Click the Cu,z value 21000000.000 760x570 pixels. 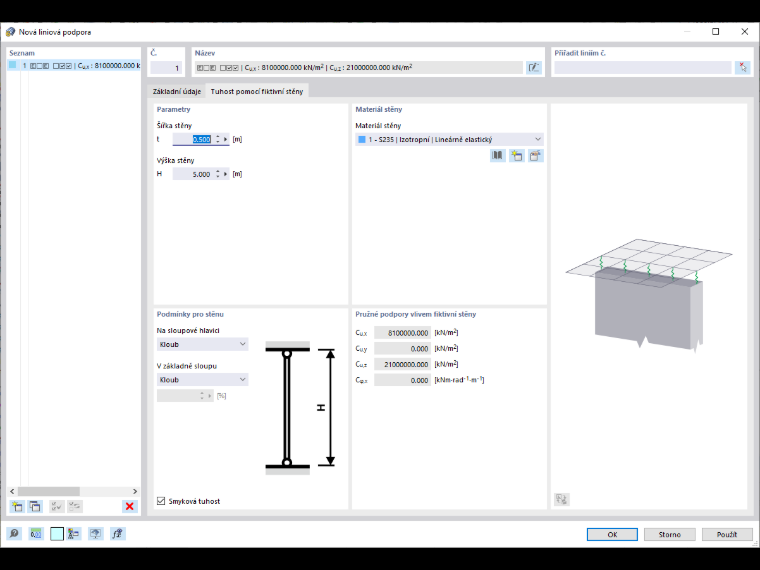[402, 364]
